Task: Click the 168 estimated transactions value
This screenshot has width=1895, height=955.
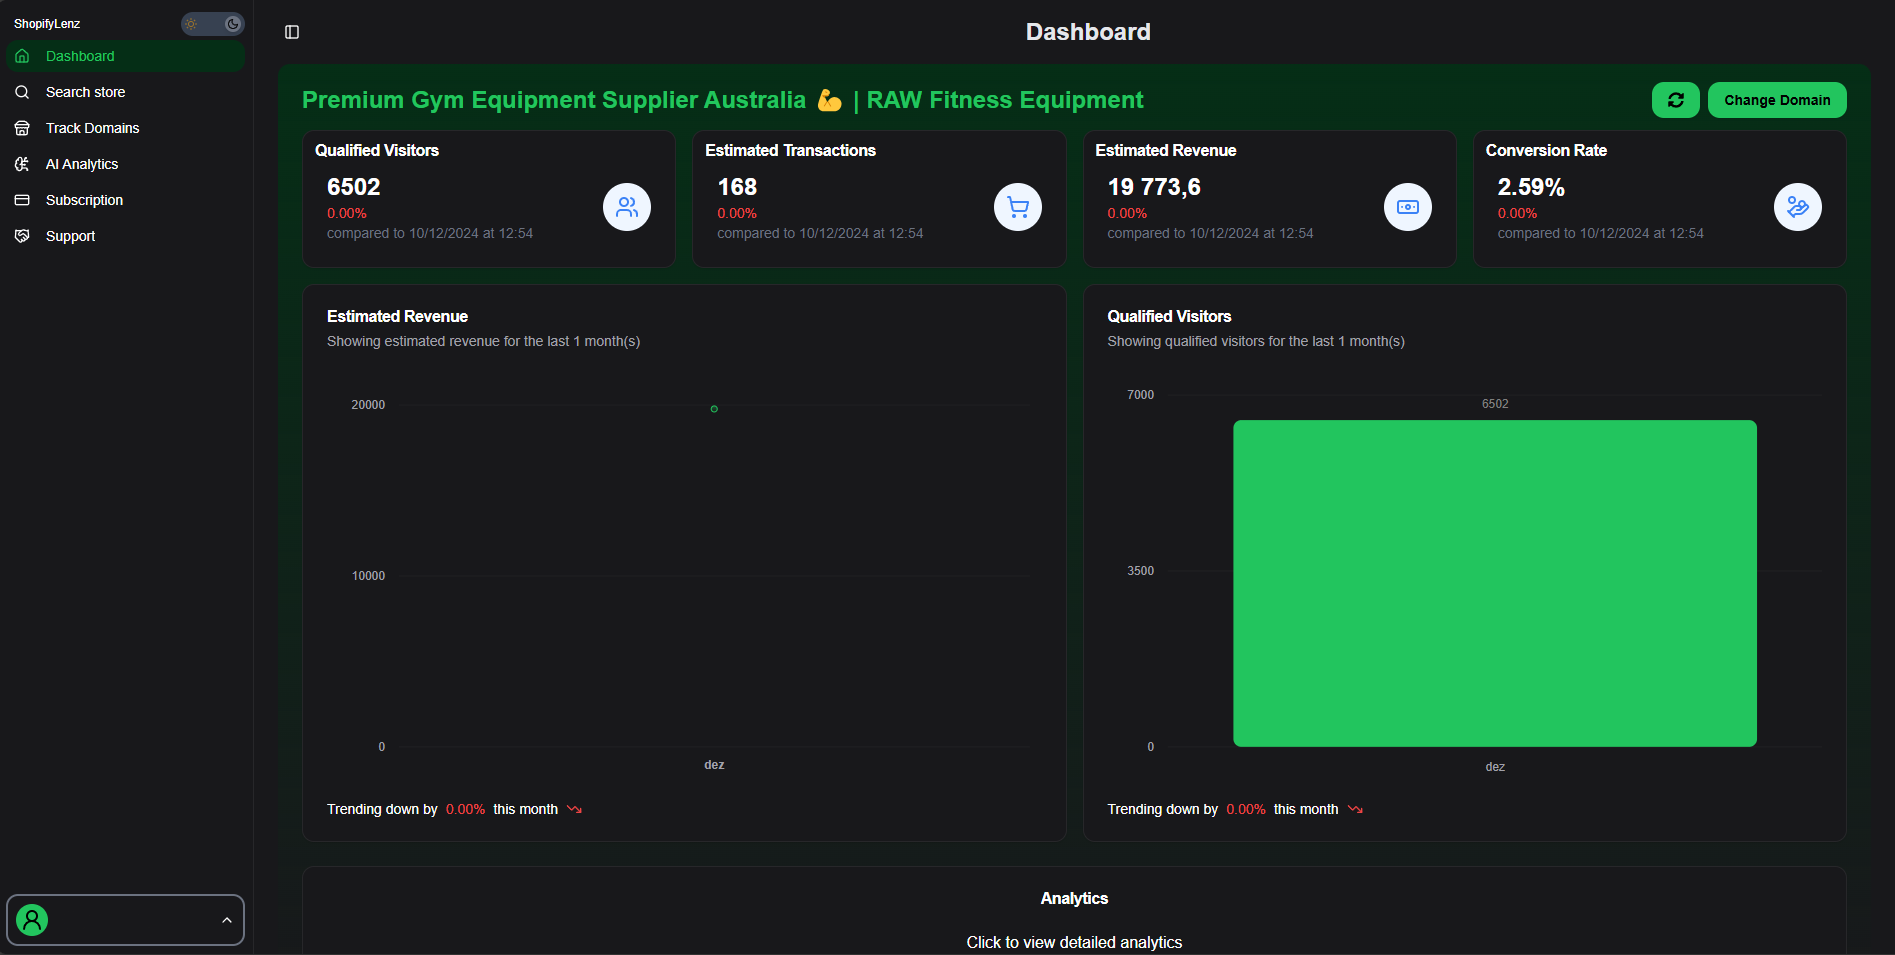Action: [x=737, y=187]
